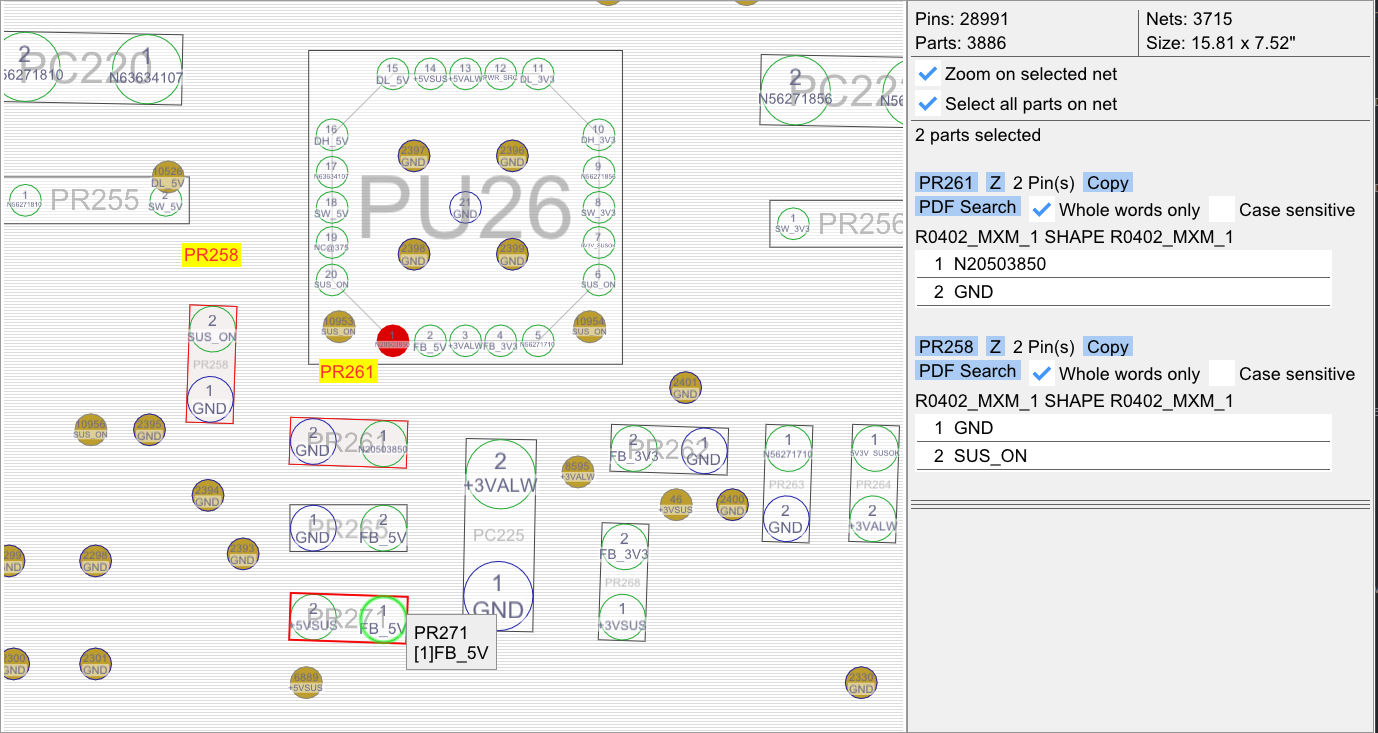The height and width of the screenshot is (733, 1378).
Task: Toggle Whole words only for PR261
Action: tap(1042, 210)
